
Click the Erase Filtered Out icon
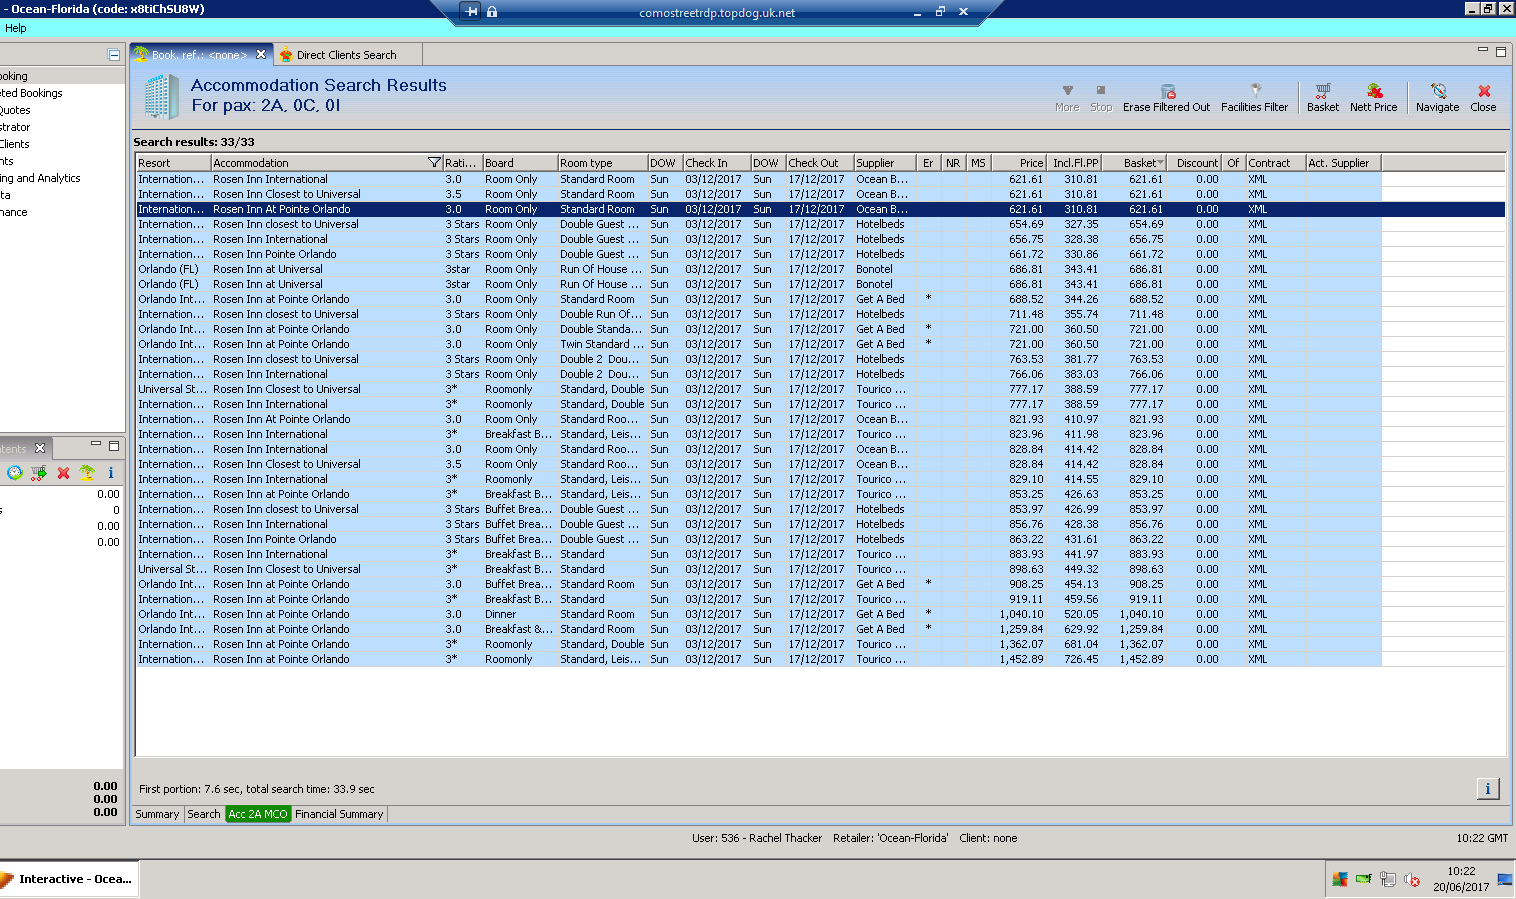coord(1167,90)
